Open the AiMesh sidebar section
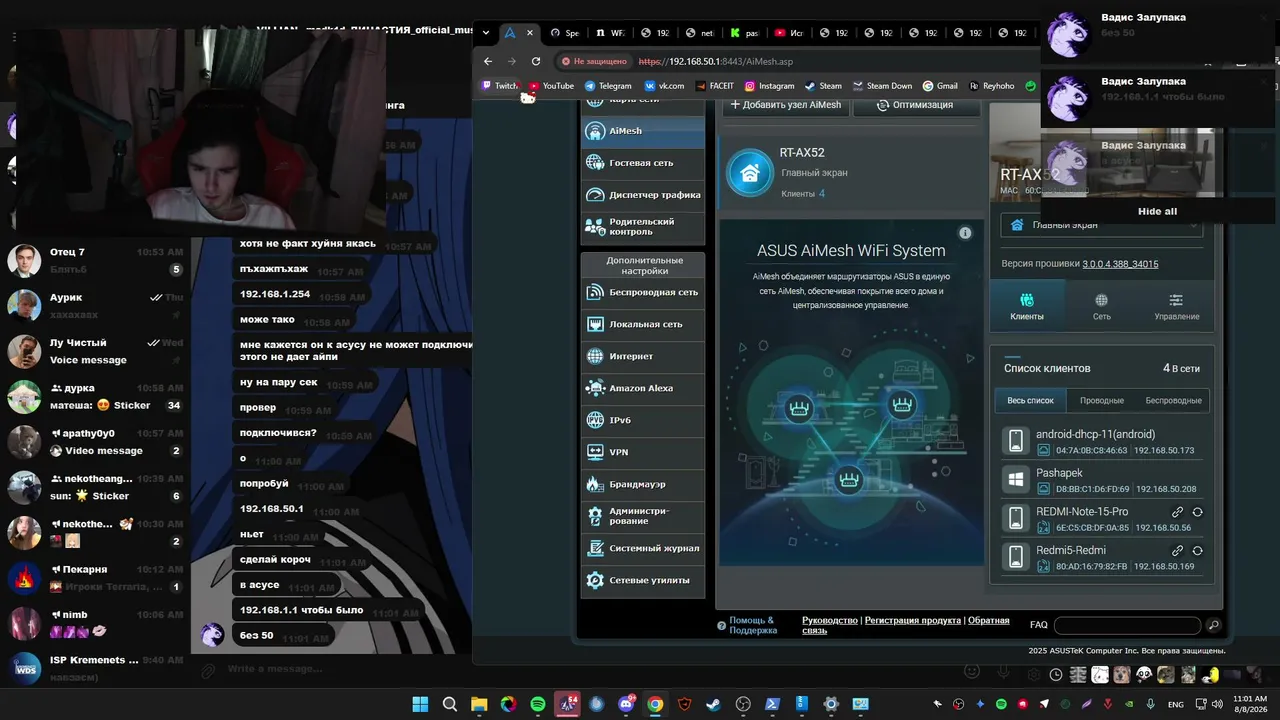Screen dimensions: 1280x720 coord(643,131)
